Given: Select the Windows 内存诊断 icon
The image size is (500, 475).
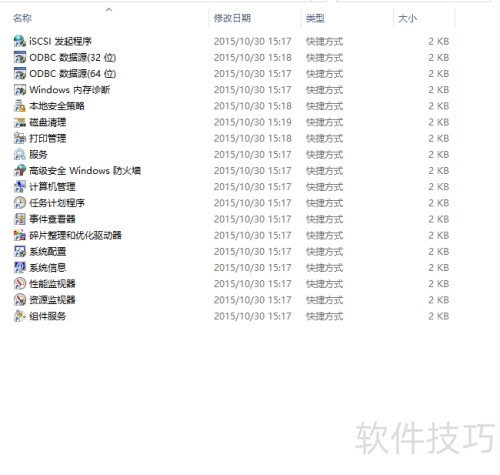Looking at the screenshot, I should (x=20, y=90).
